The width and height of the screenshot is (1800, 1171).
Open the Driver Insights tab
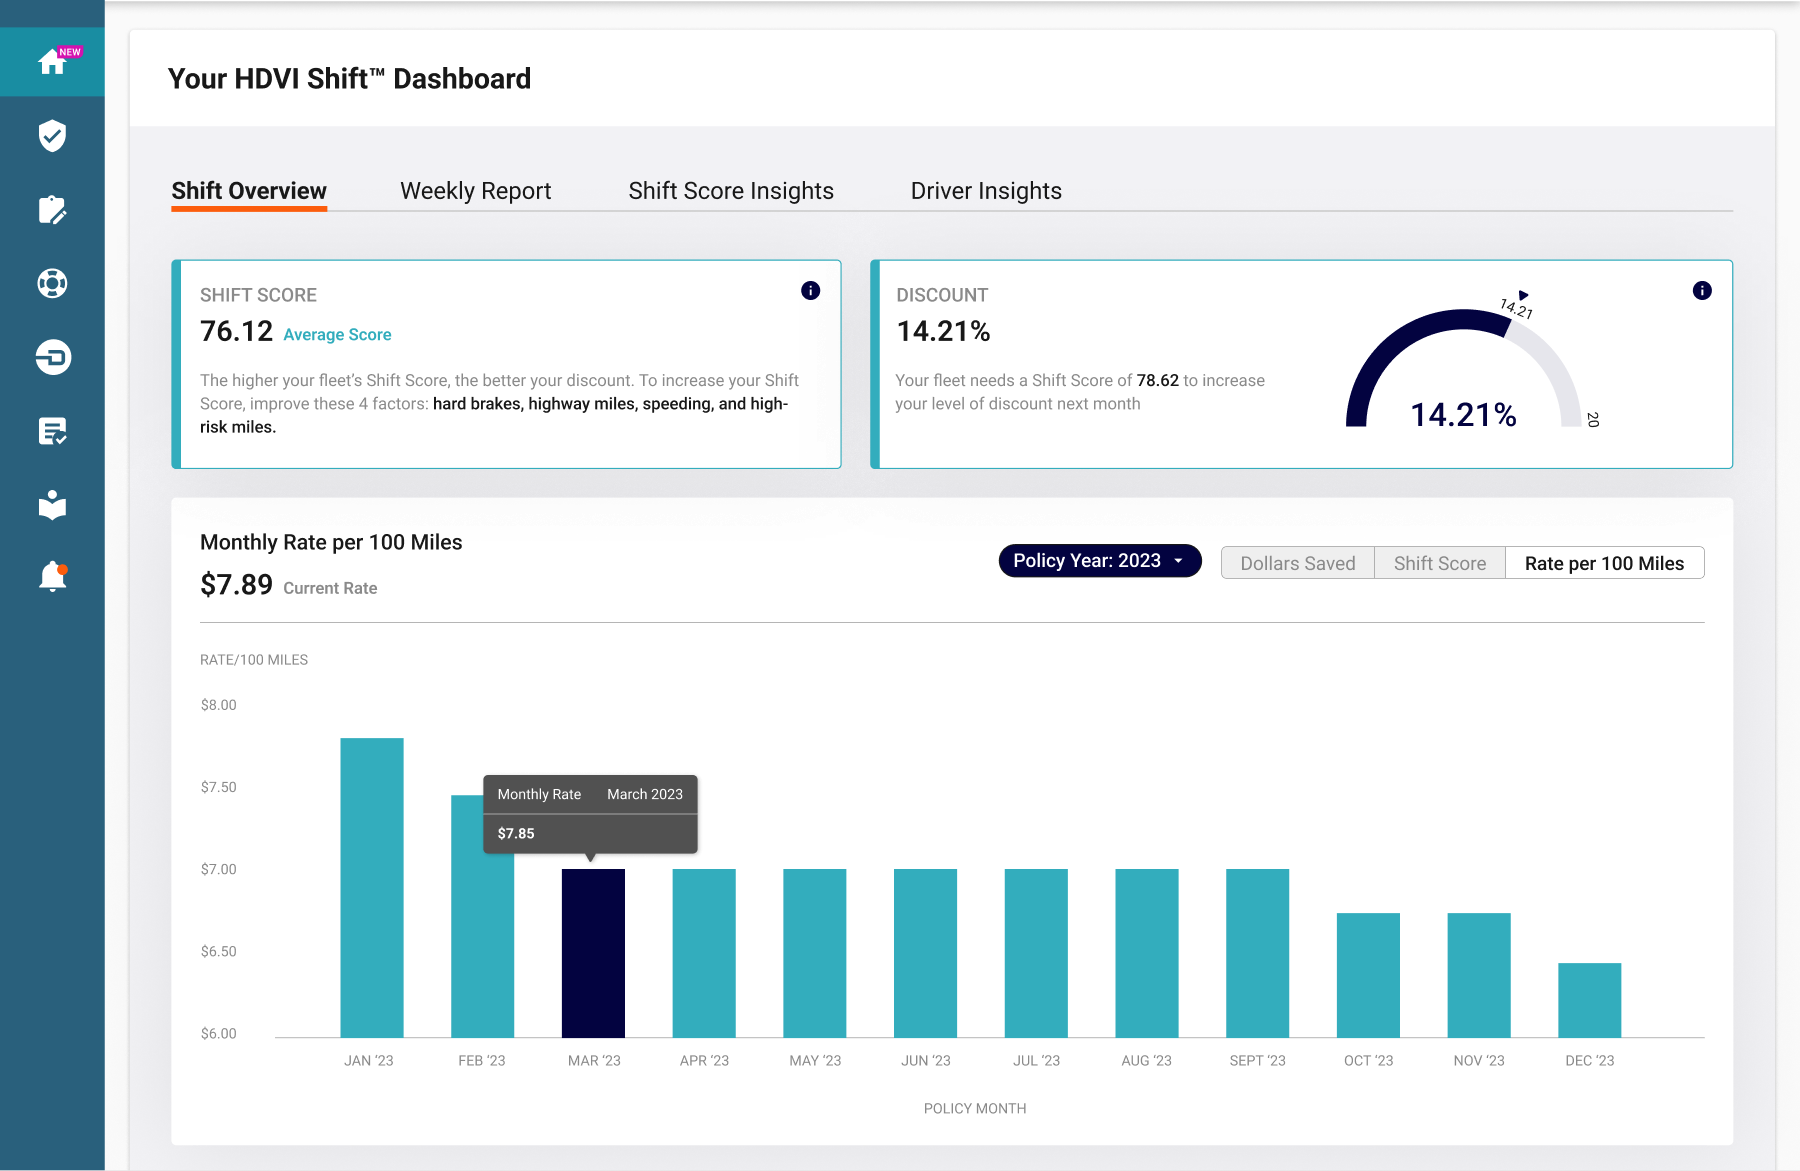[986, 191]
